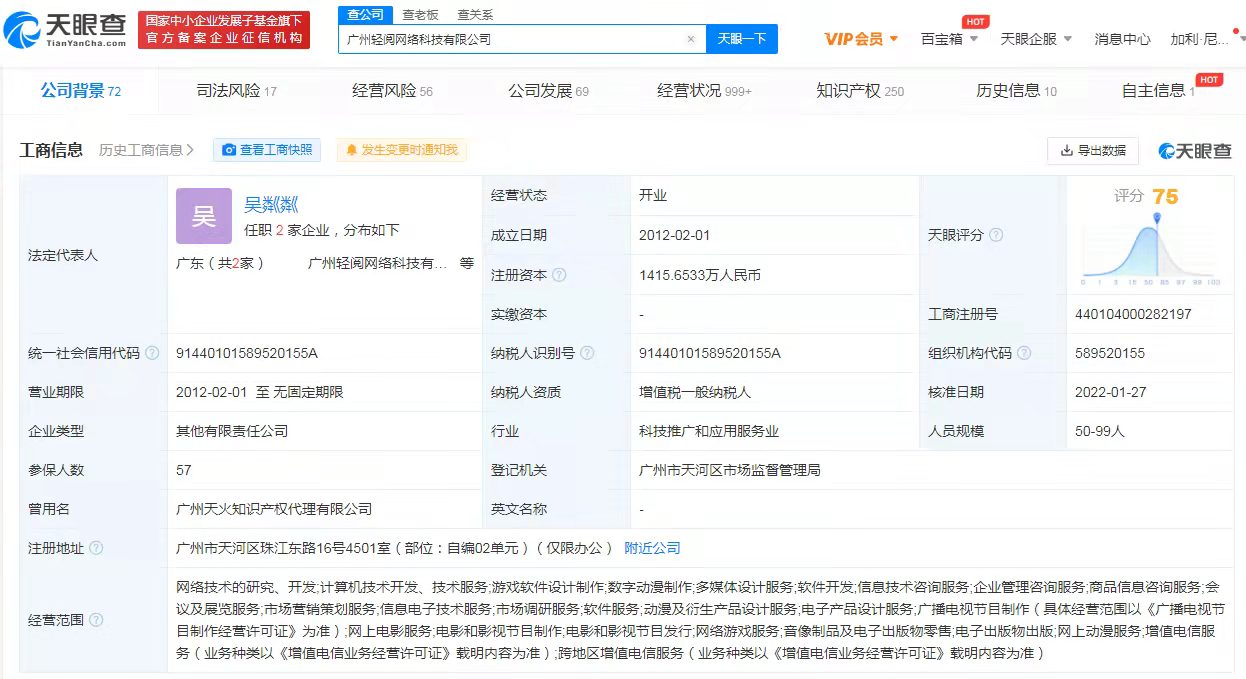
Task: Open help icon beside 天眼评分
Action: (996, 235)
